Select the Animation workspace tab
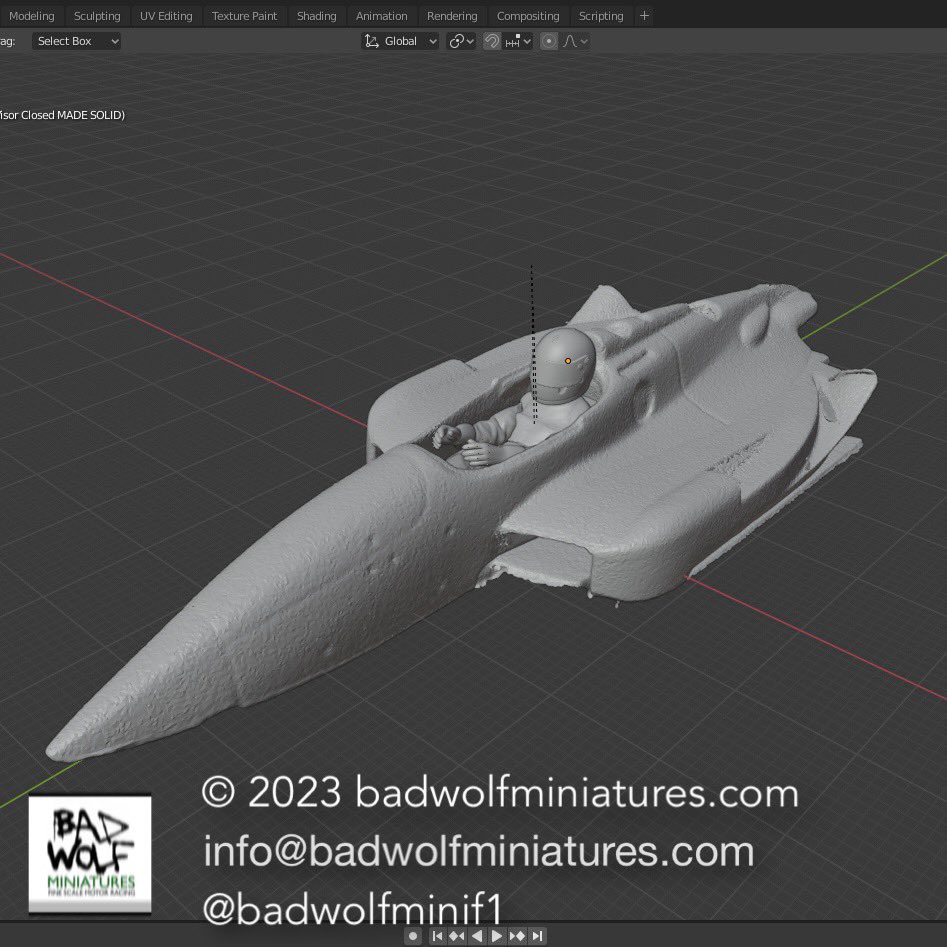 pos(381,16)
